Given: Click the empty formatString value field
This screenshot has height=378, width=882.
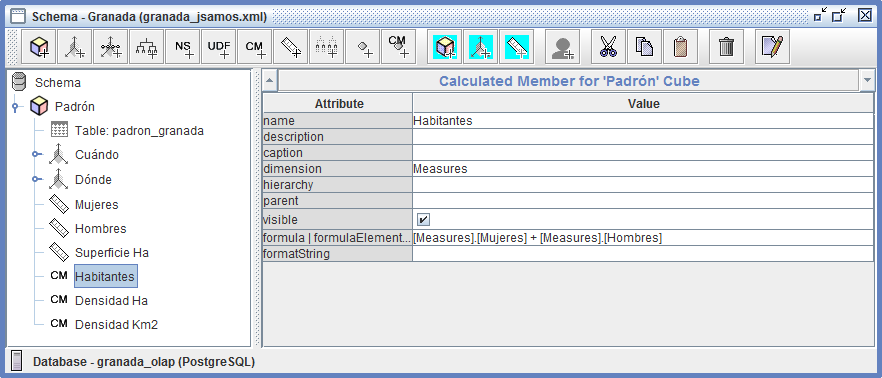Looking at the screenshot, I should (x=643, y=254).
